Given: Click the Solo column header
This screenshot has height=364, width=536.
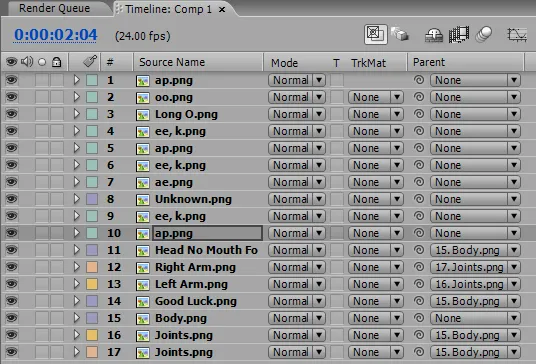Looking at the screenshot, I should (42, 62).
